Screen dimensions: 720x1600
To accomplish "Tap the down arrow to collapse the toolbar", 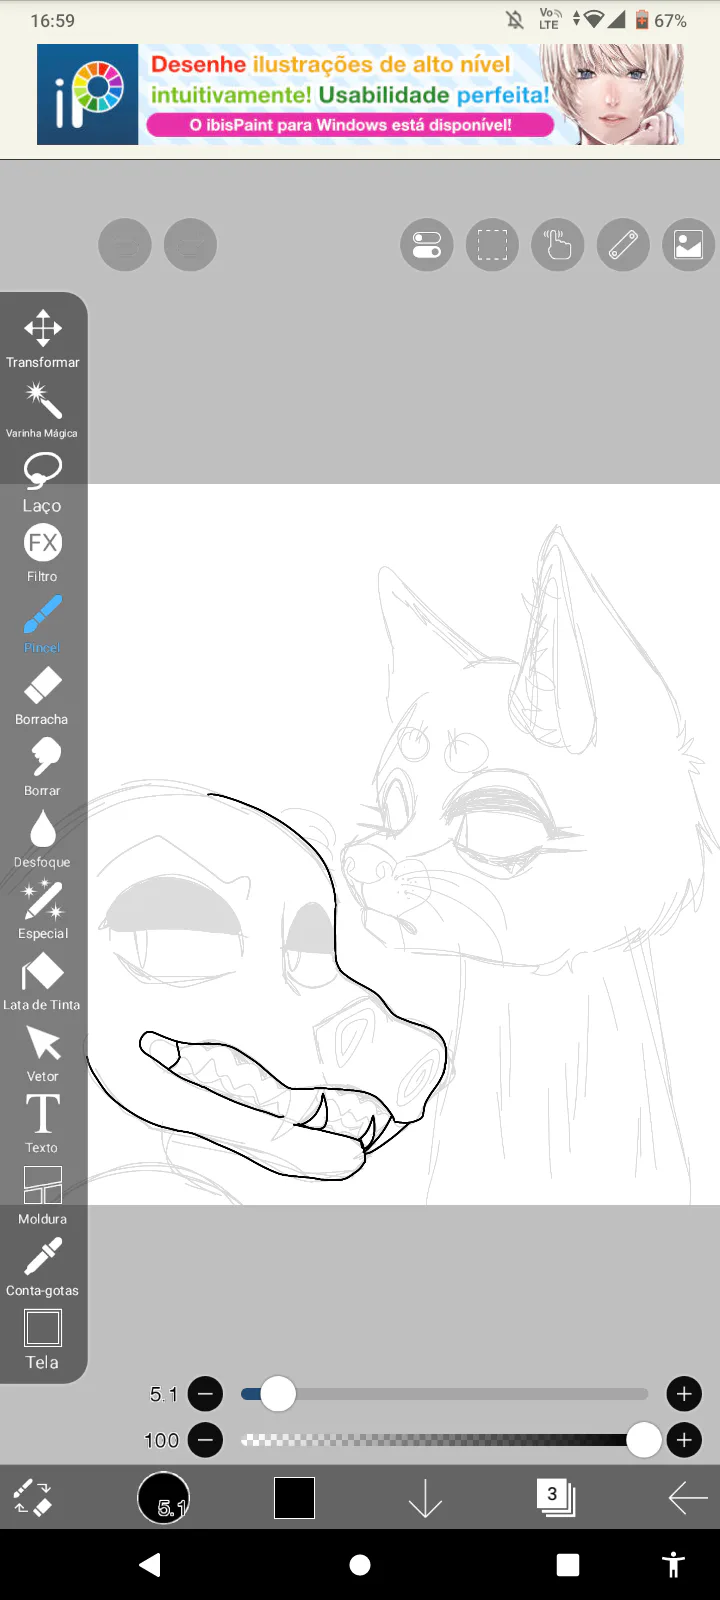I will [425, 1498].
